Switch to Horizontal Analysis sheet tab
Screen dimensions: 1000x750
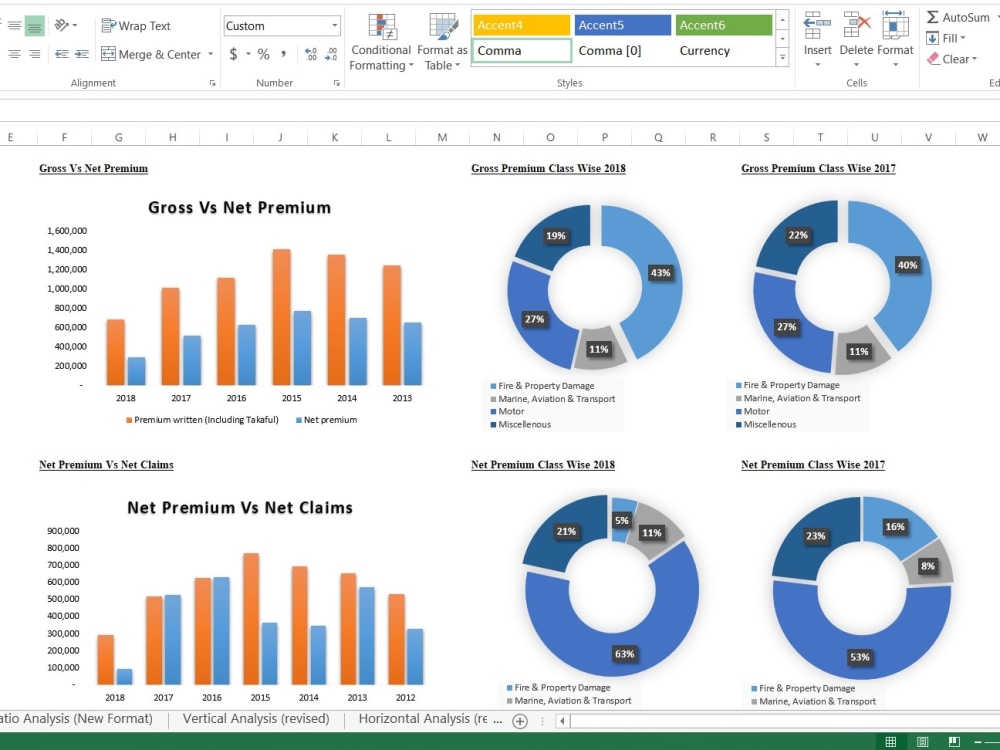click(422, 719)
